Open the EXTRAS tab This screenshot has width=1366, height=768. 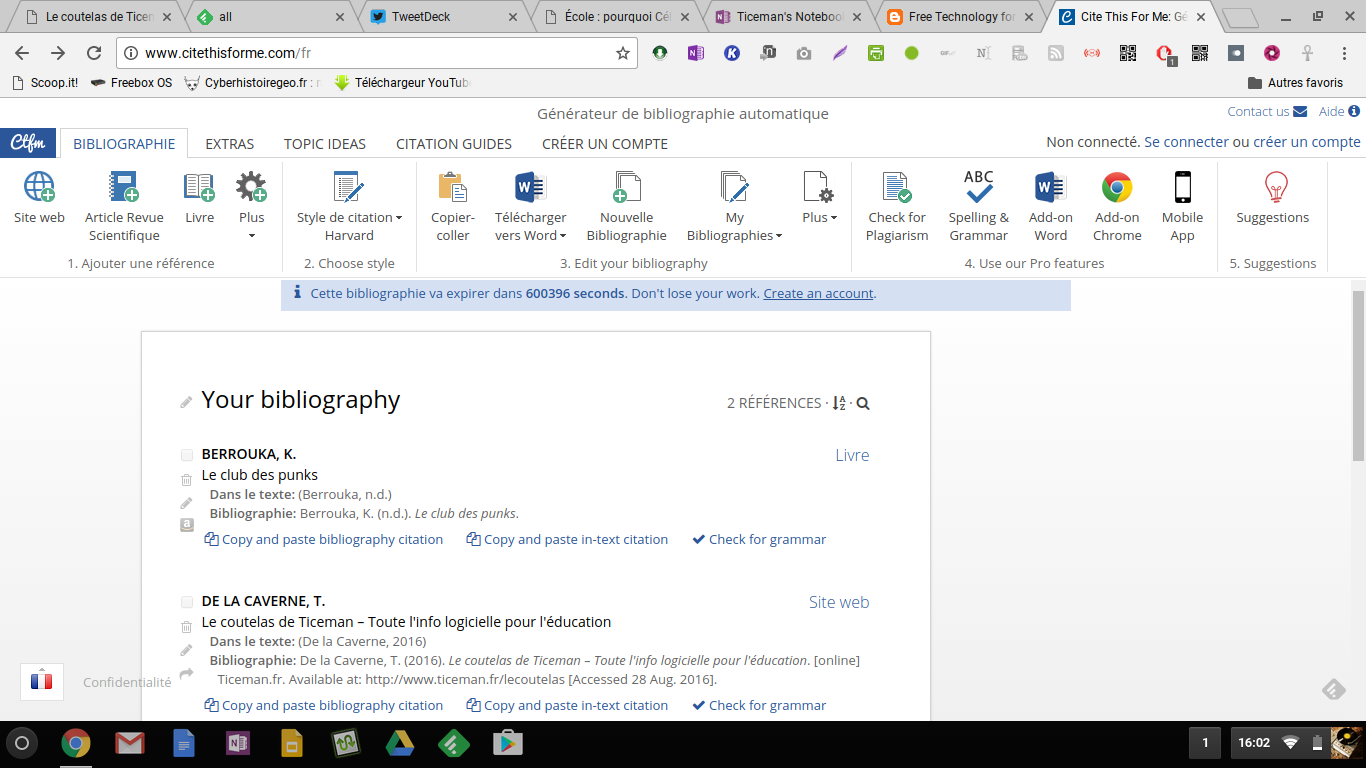pos(230,144)
